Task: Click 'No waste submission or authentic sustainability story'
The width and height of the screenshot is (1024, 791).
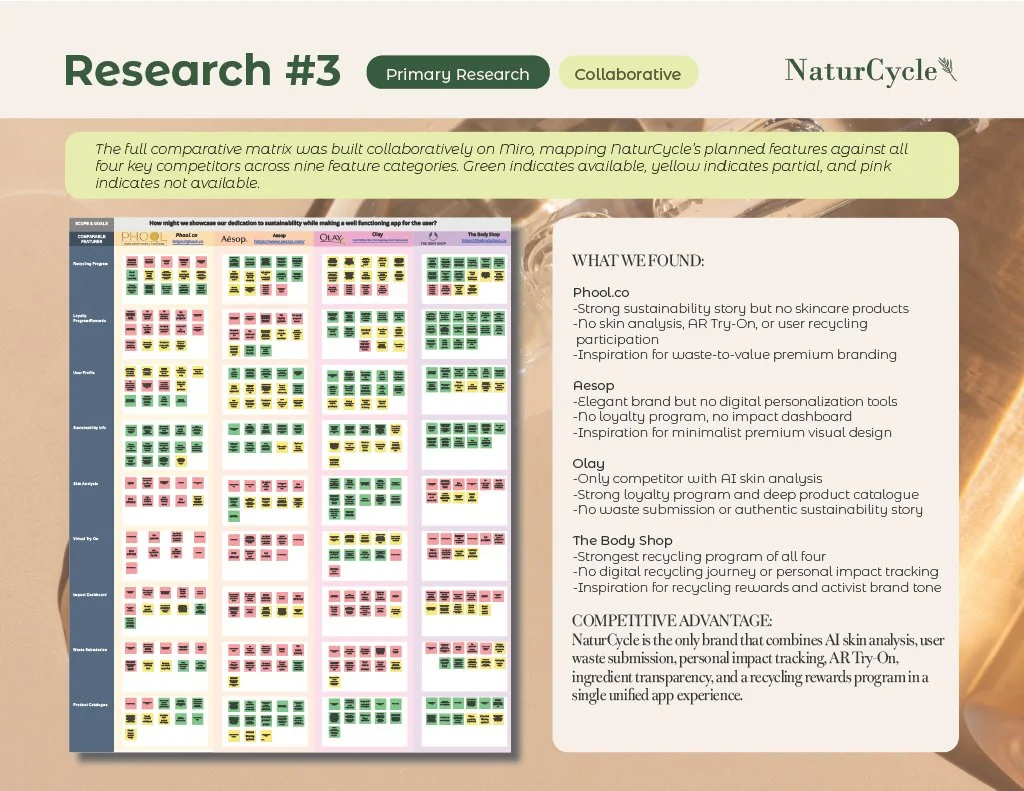Action: [748, 509]
